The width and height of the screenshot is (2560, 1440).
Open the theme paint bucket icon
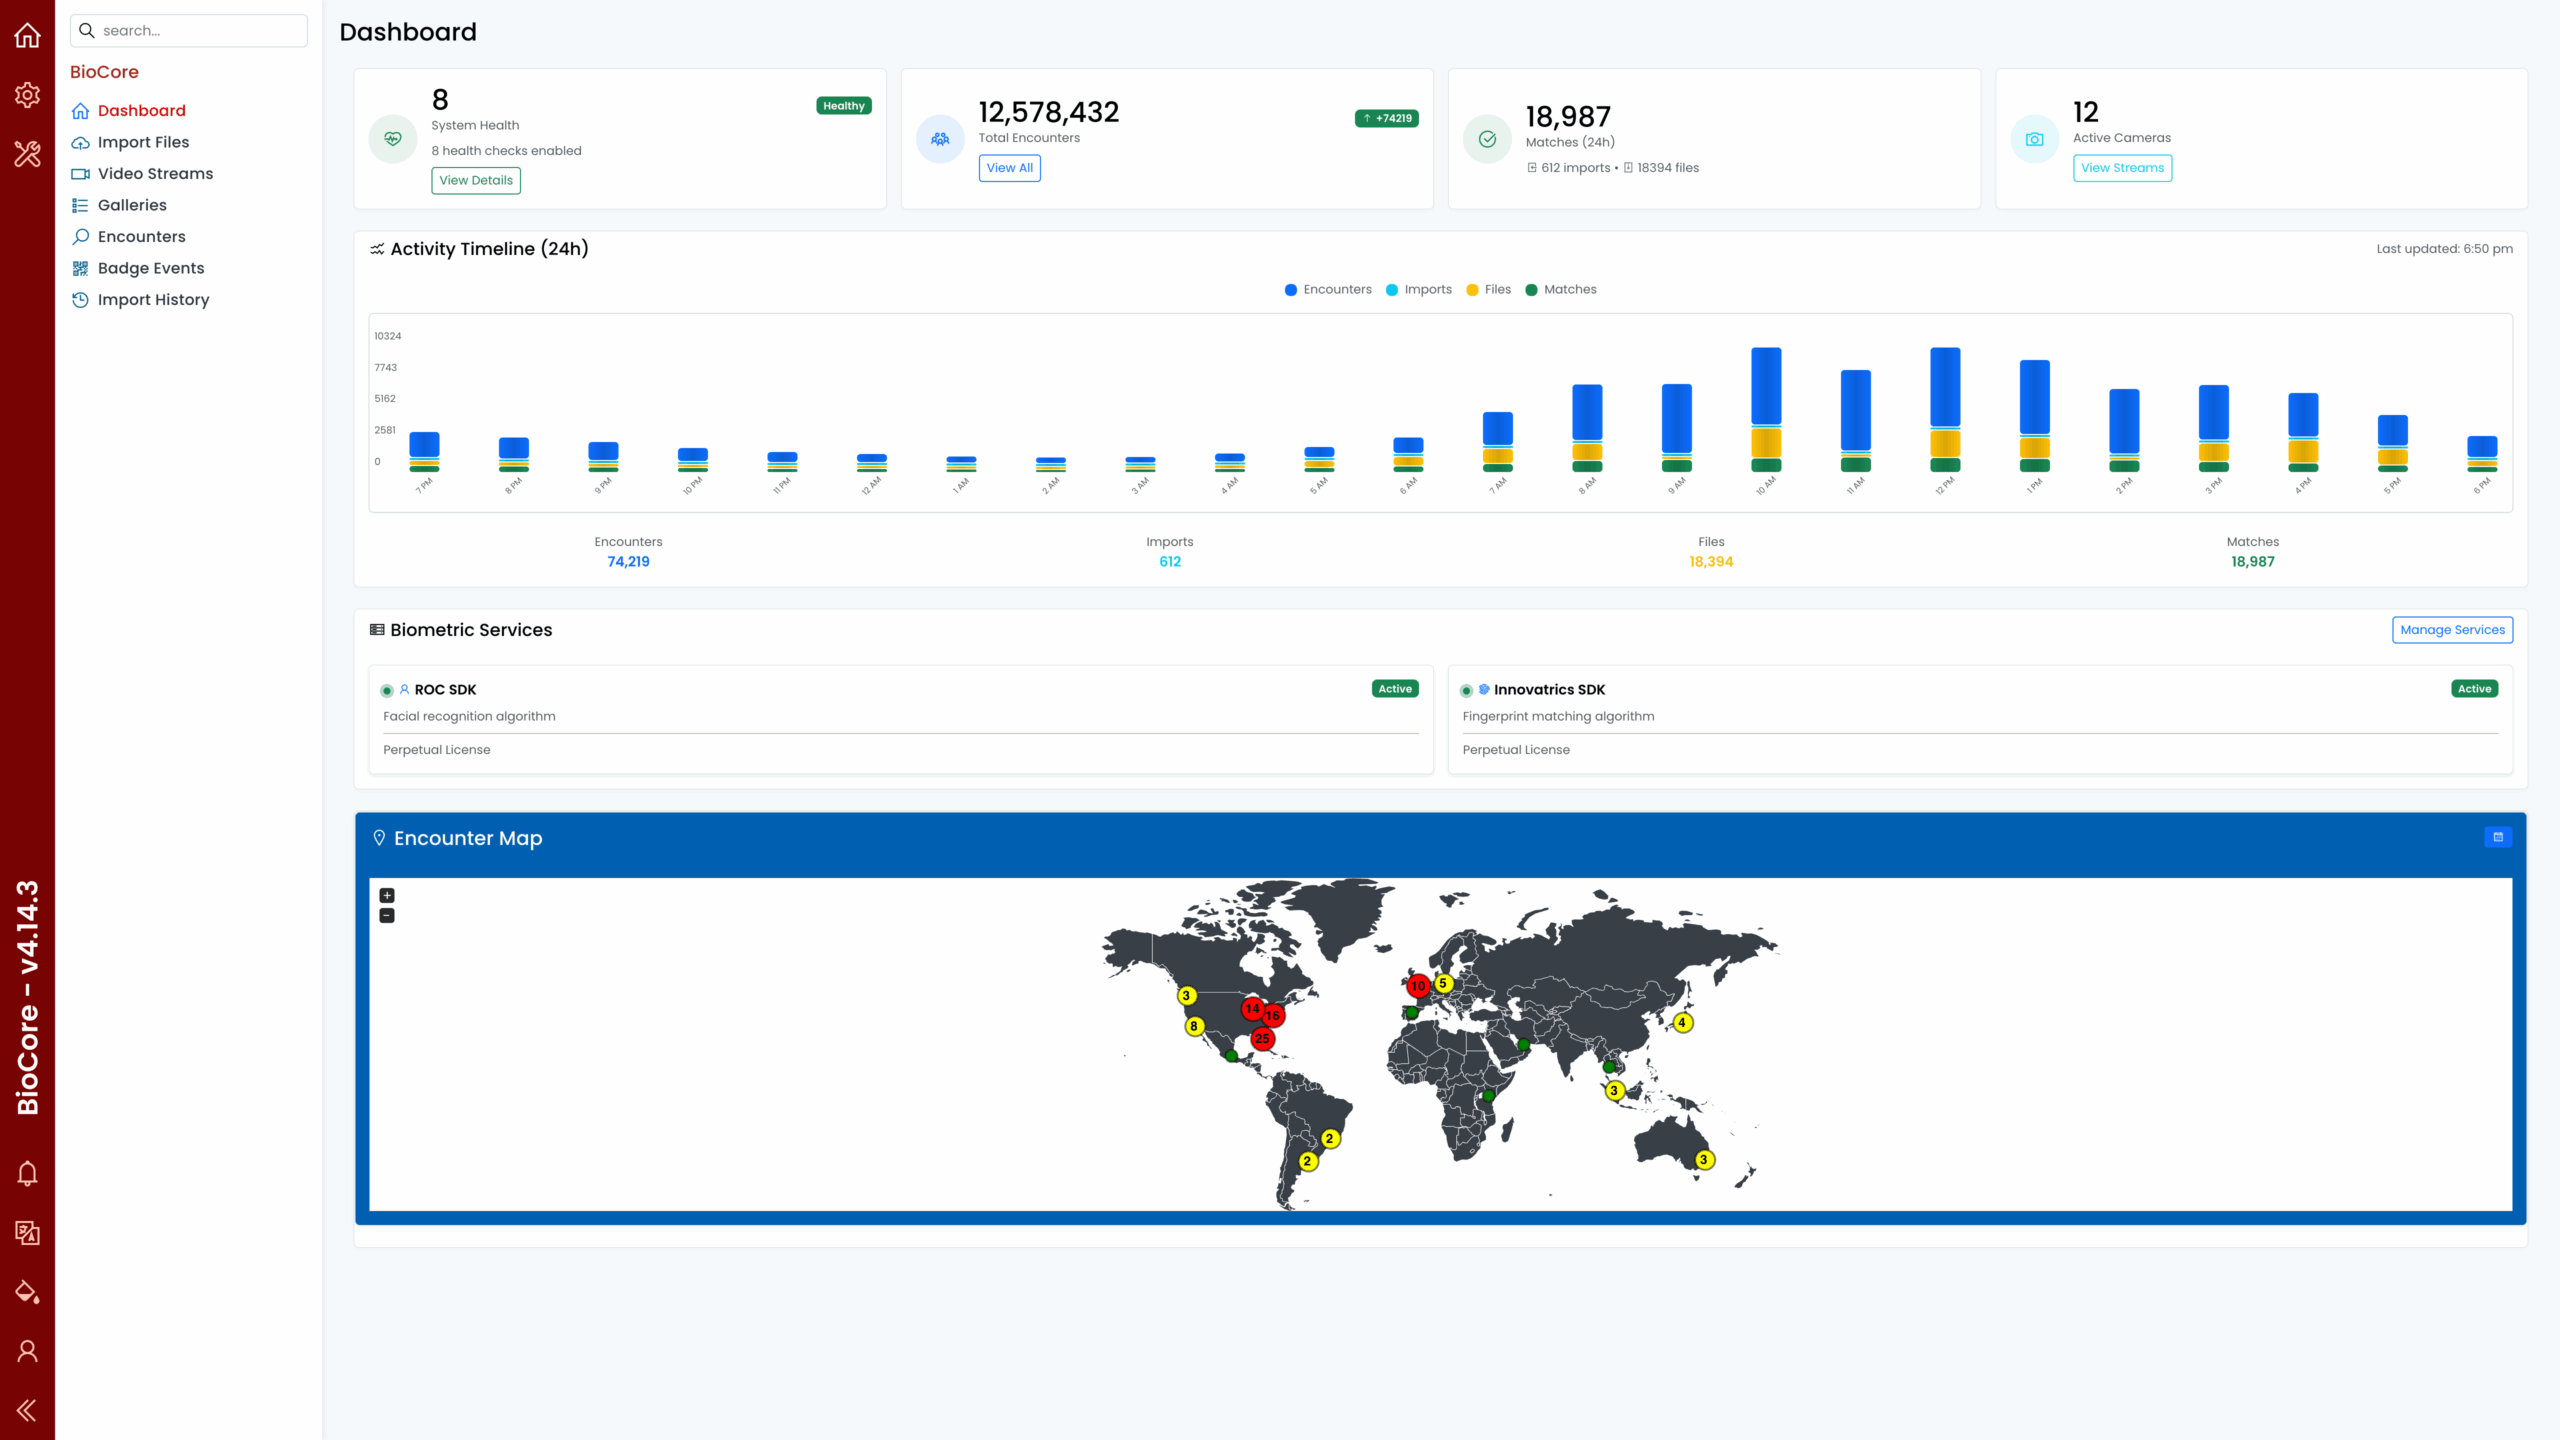coord(27,1292)
